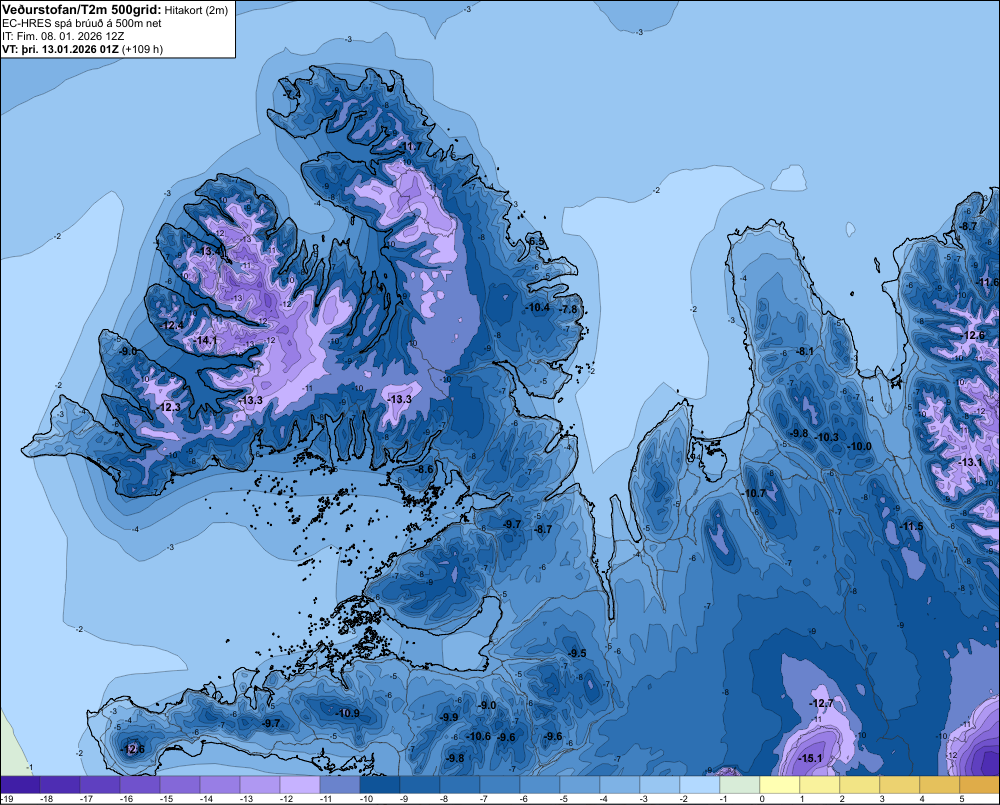Click the -7.8 temperature value

[x=568, y=309]
